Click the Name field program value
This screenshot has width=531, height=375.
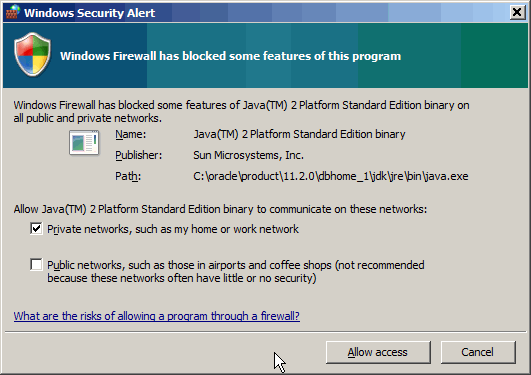click(x=299, y=134)
